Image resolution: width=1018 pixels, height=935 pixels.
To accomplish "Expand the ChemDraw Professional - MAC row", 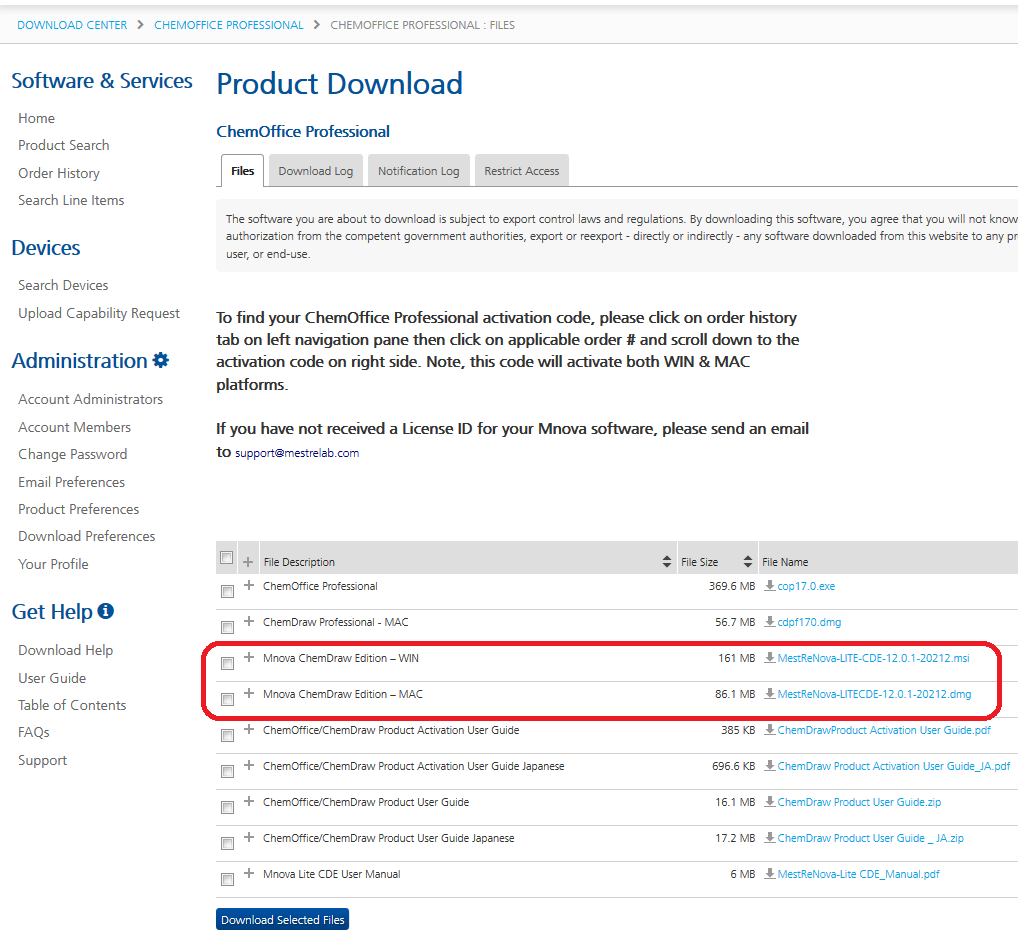I will pyautogui.click(x=249, y=621).
